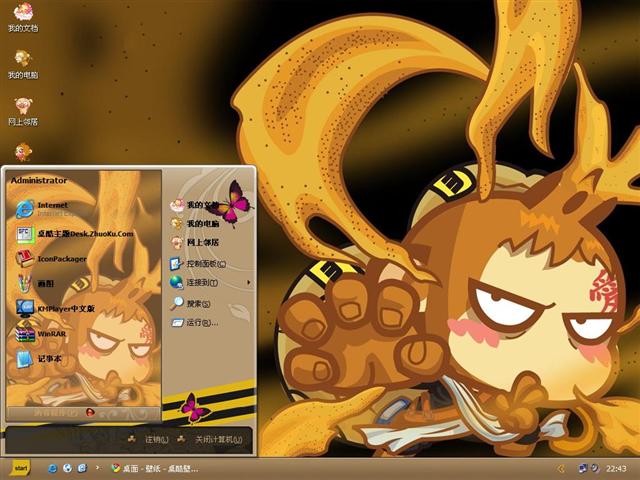Open 搜索(S) search
Screen dimensions: 640x480
[x=191, y=304]
